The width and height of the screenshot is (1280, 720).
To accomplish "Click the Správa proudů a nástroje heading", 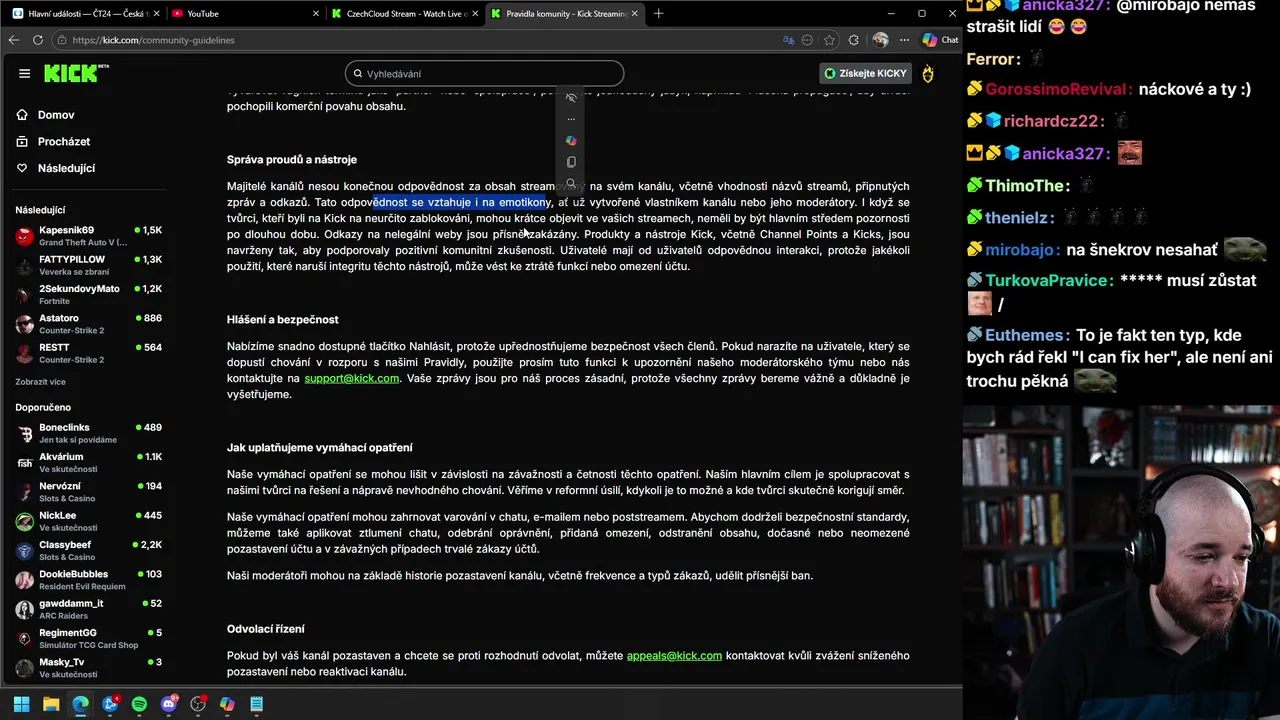I will tap(292, 159).
